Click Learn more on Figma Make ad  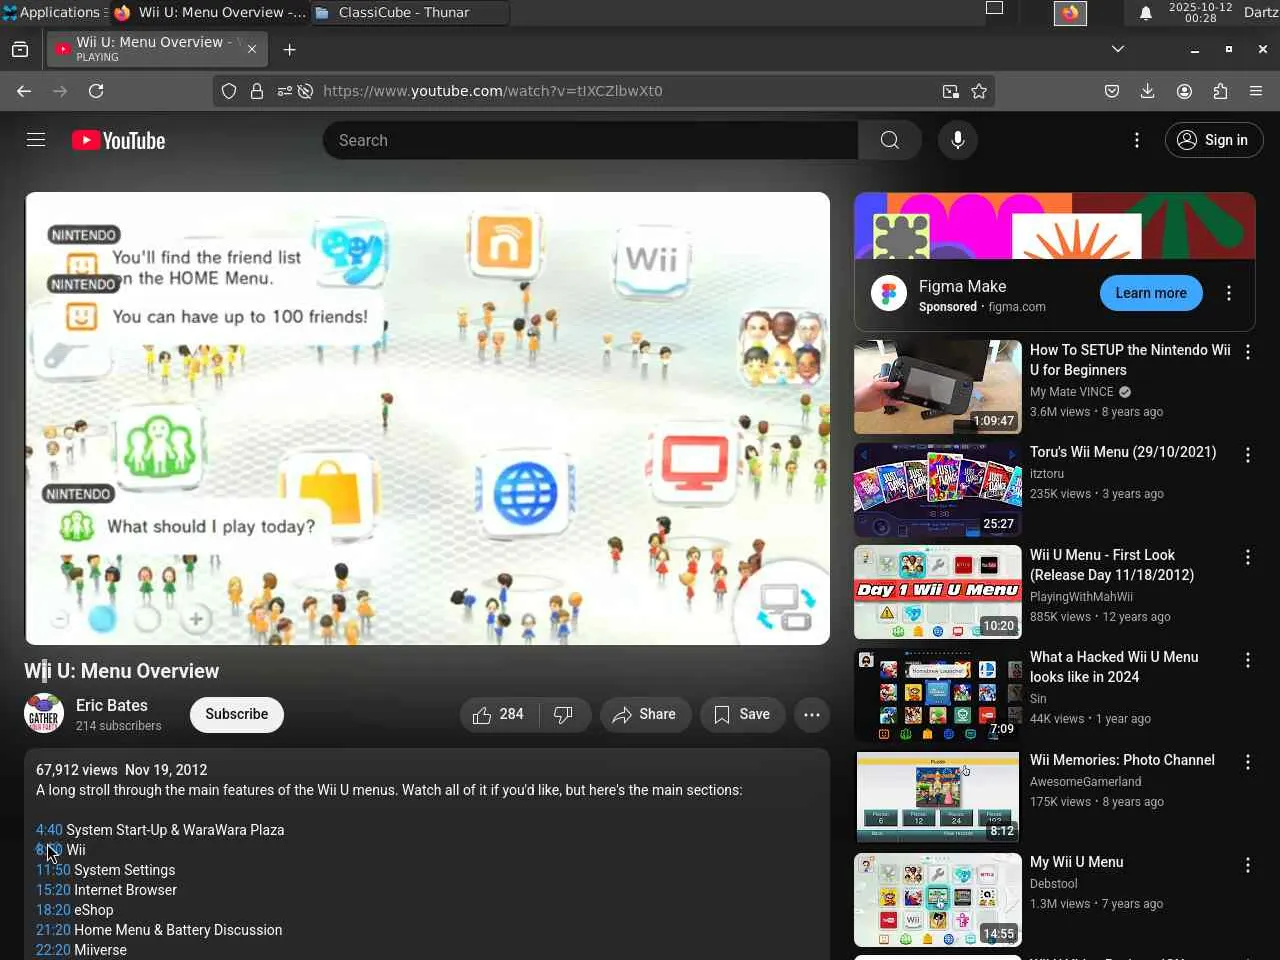click(1151, 293)
